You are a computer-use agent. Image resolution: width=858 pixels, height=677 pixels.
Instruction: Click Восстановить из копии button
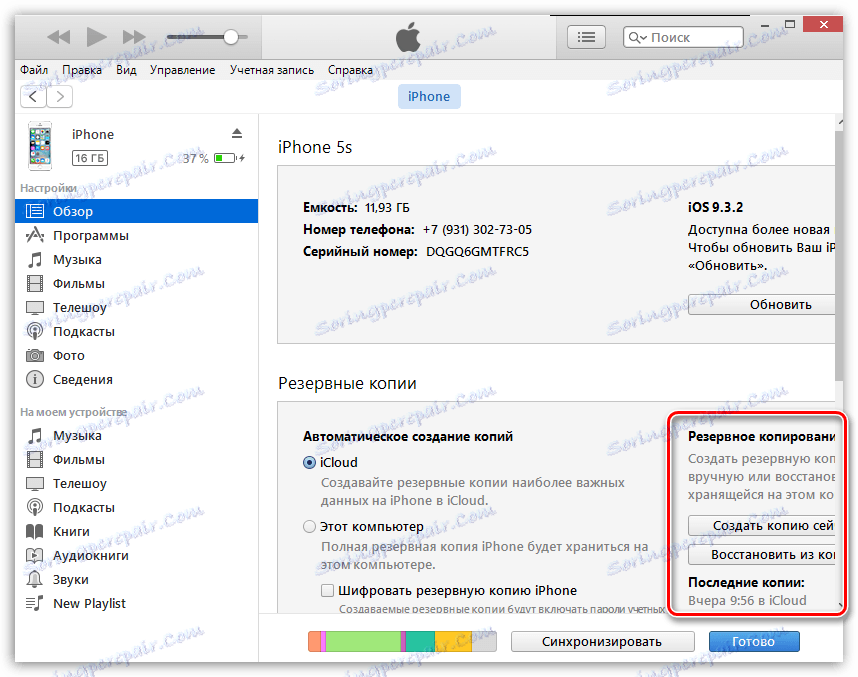click(762, 554)
